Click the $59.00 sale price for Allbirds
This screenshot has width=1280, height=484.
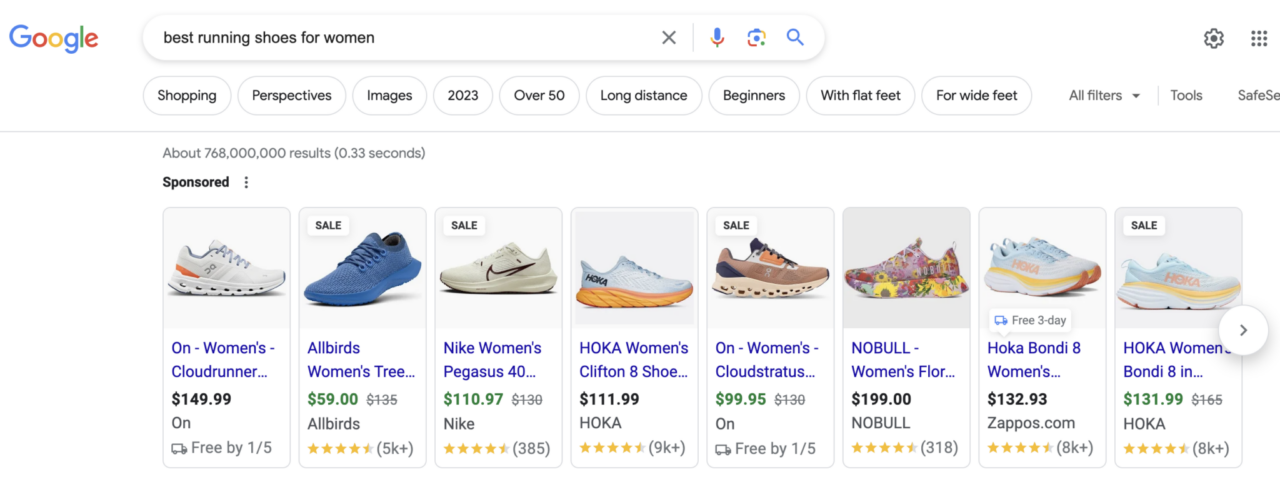coord(333,399)
